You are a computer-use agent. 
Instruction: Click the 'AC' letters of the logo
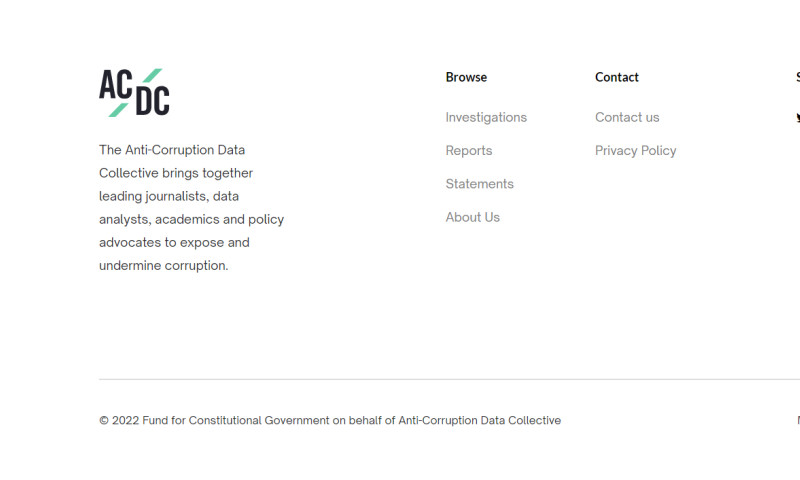point(115,84)
